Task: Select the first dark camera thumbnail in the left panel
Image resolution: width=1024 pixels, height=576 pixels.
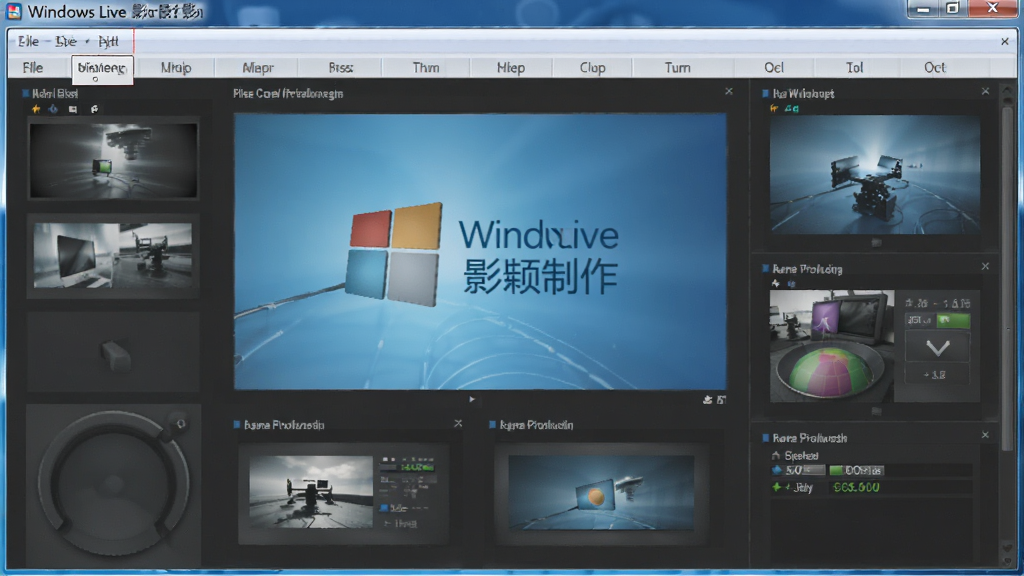Action: (x=113, y=160)
